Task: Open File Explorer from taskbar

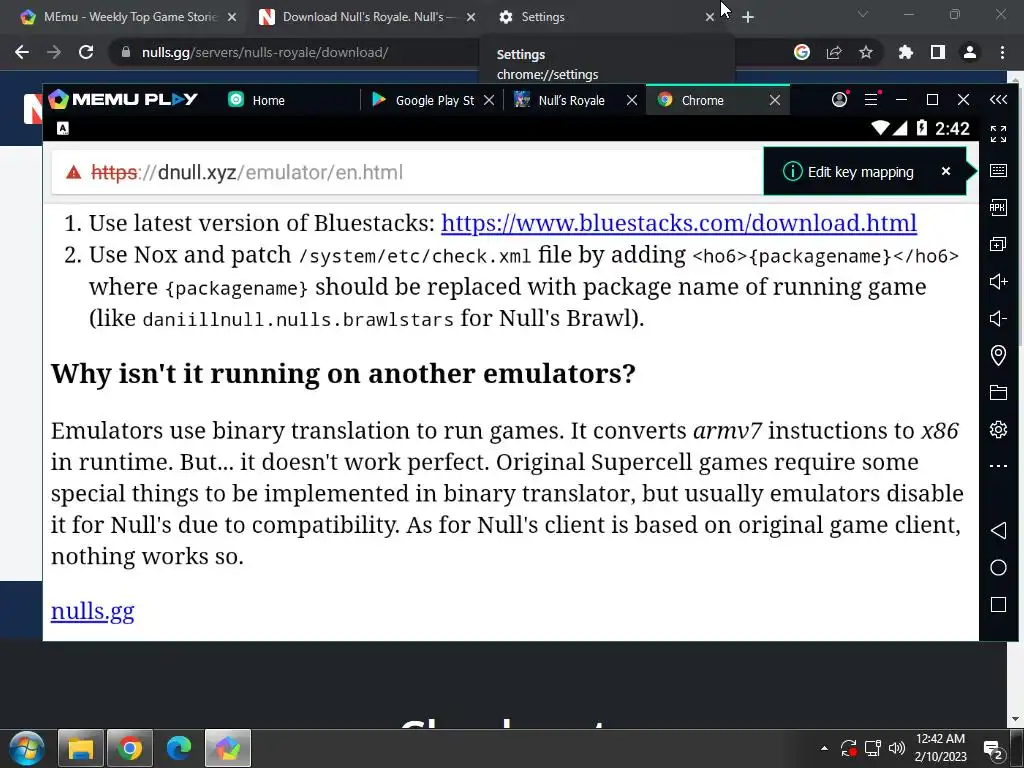Action: pos(81,748)
